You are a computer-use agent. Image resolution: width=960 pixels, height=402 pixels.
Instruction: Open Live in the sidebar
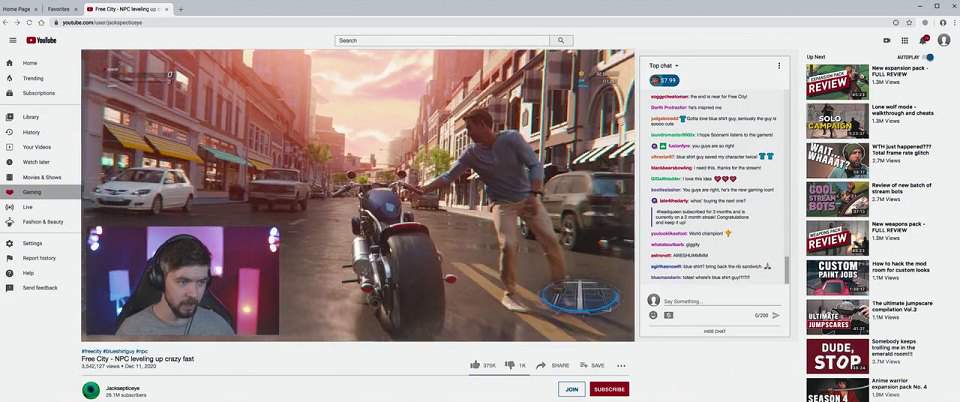(x=40, y=207)
